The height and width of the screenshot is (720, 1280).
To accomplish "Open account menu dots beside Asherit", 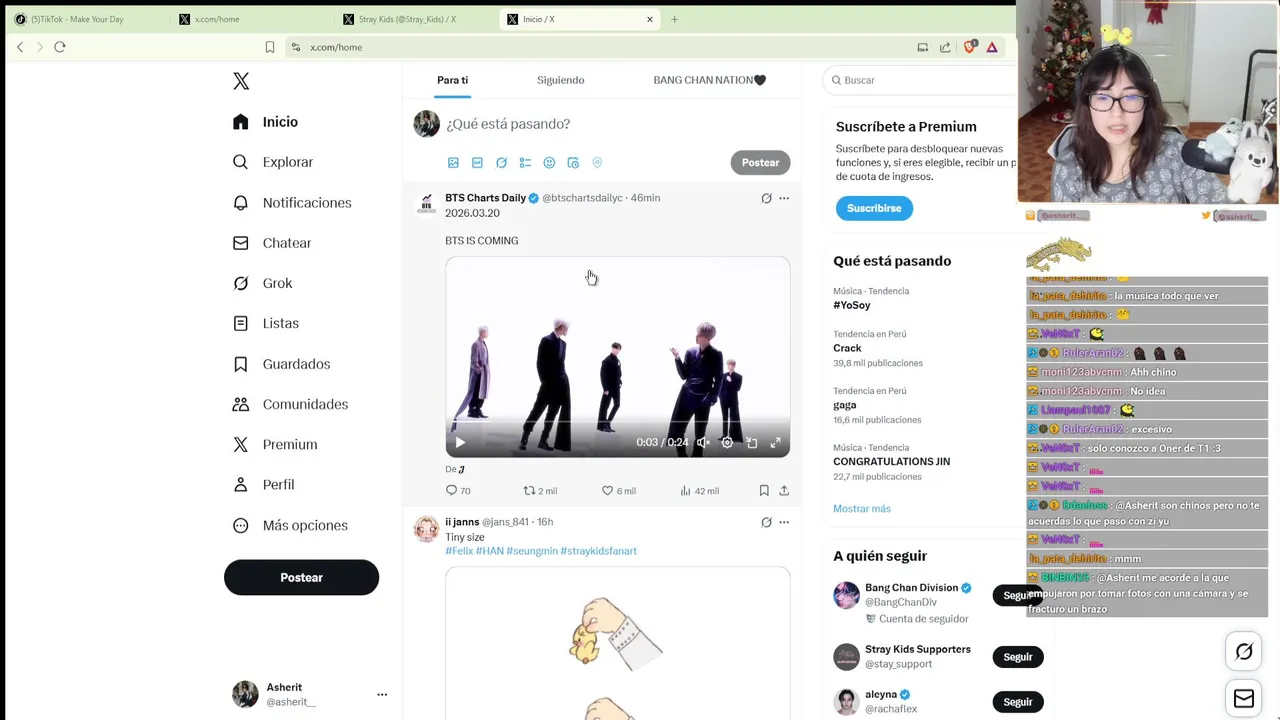I will pos(382,694).
